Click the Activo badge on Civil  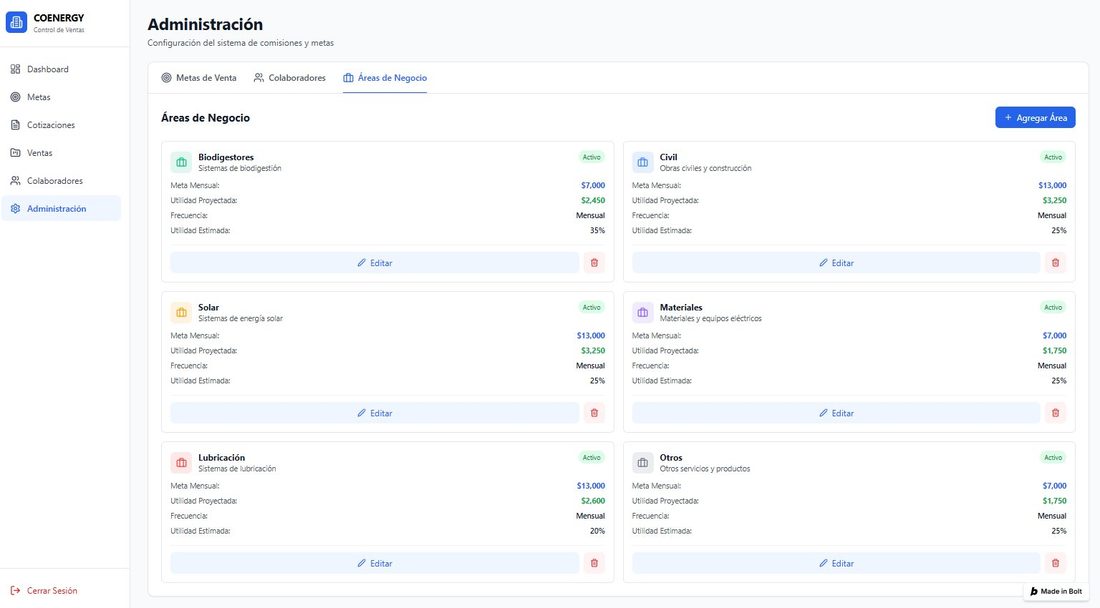click(x=1053, y=157)
